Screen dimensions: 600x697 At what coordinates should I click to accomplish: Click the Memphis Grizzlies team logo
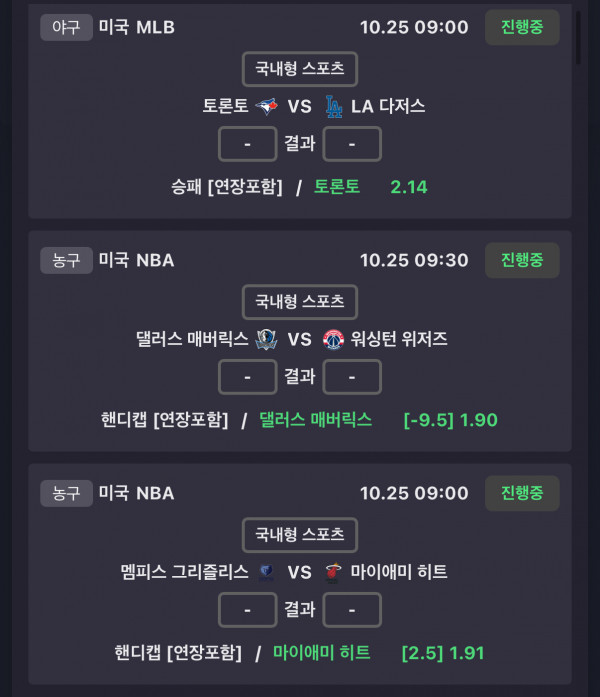pyautogui.click(x=265, y=572)
